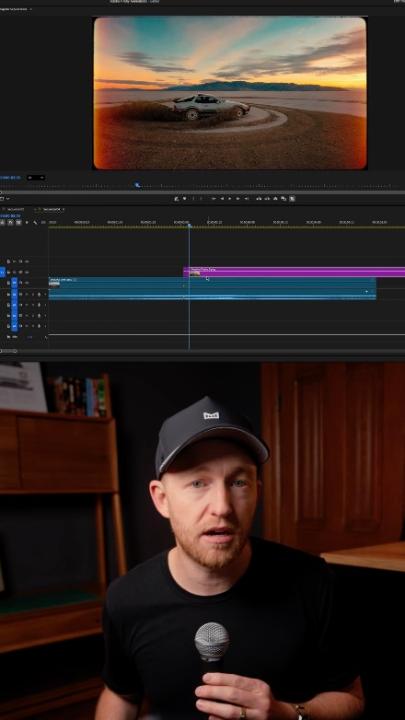Toggle Snap in the timeline panel

(10, 222)
